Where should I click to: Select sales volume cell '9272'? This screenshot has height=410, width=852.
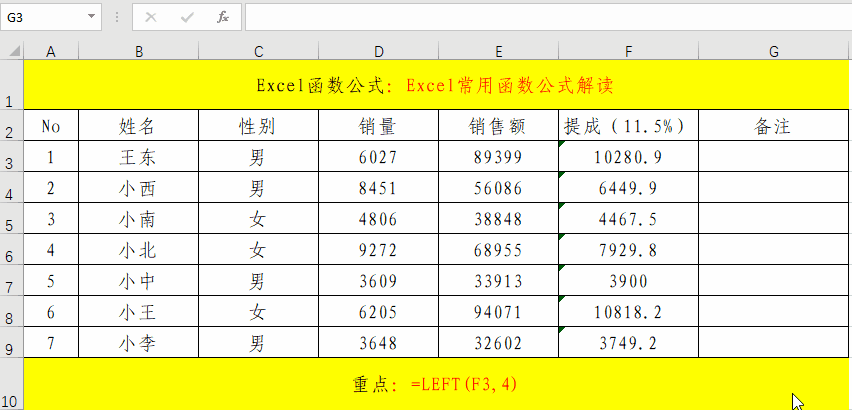pyautogui.click(x=379, y=249)
